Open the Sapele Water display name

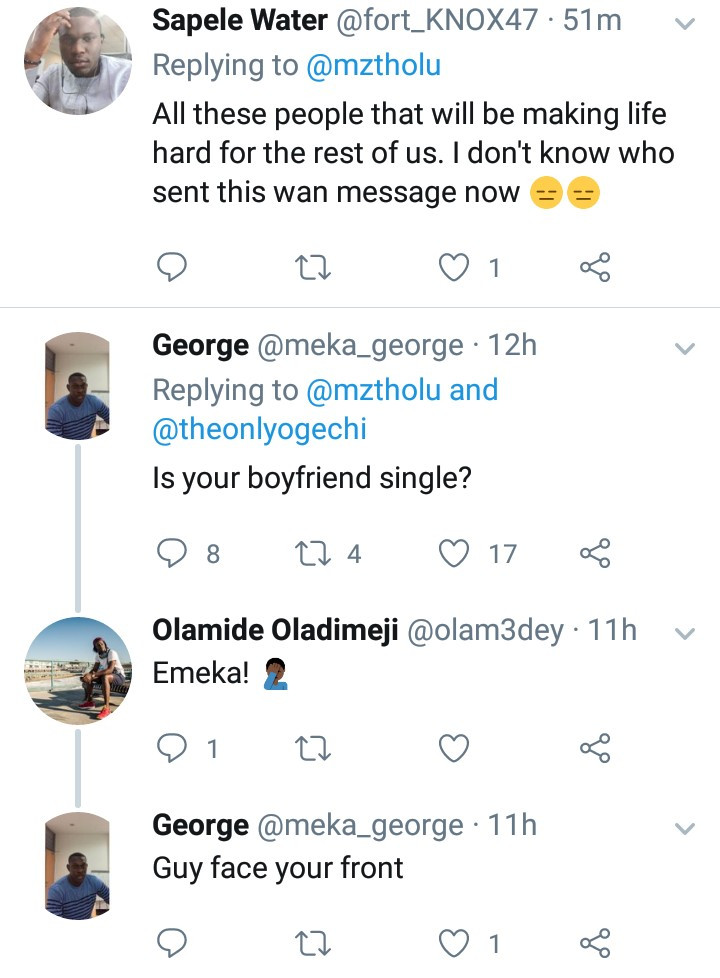(241, 21)
